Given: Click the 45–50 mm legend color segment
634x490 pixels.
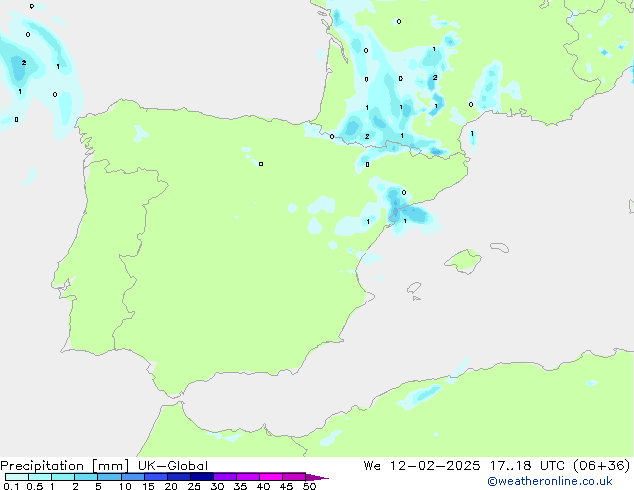Looking at the screenshot, I should click(x=294, y=477).
